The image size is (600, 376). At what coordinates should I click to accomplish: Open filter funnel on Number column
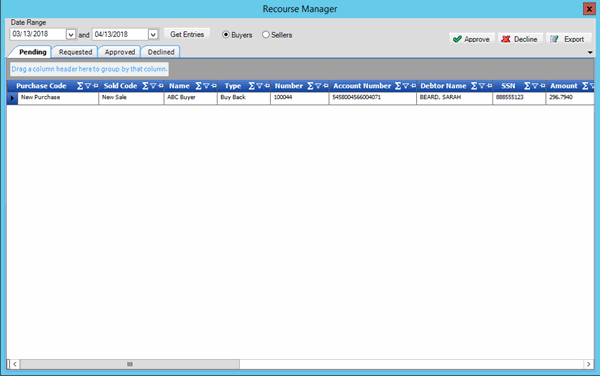(x=318, y=86)
